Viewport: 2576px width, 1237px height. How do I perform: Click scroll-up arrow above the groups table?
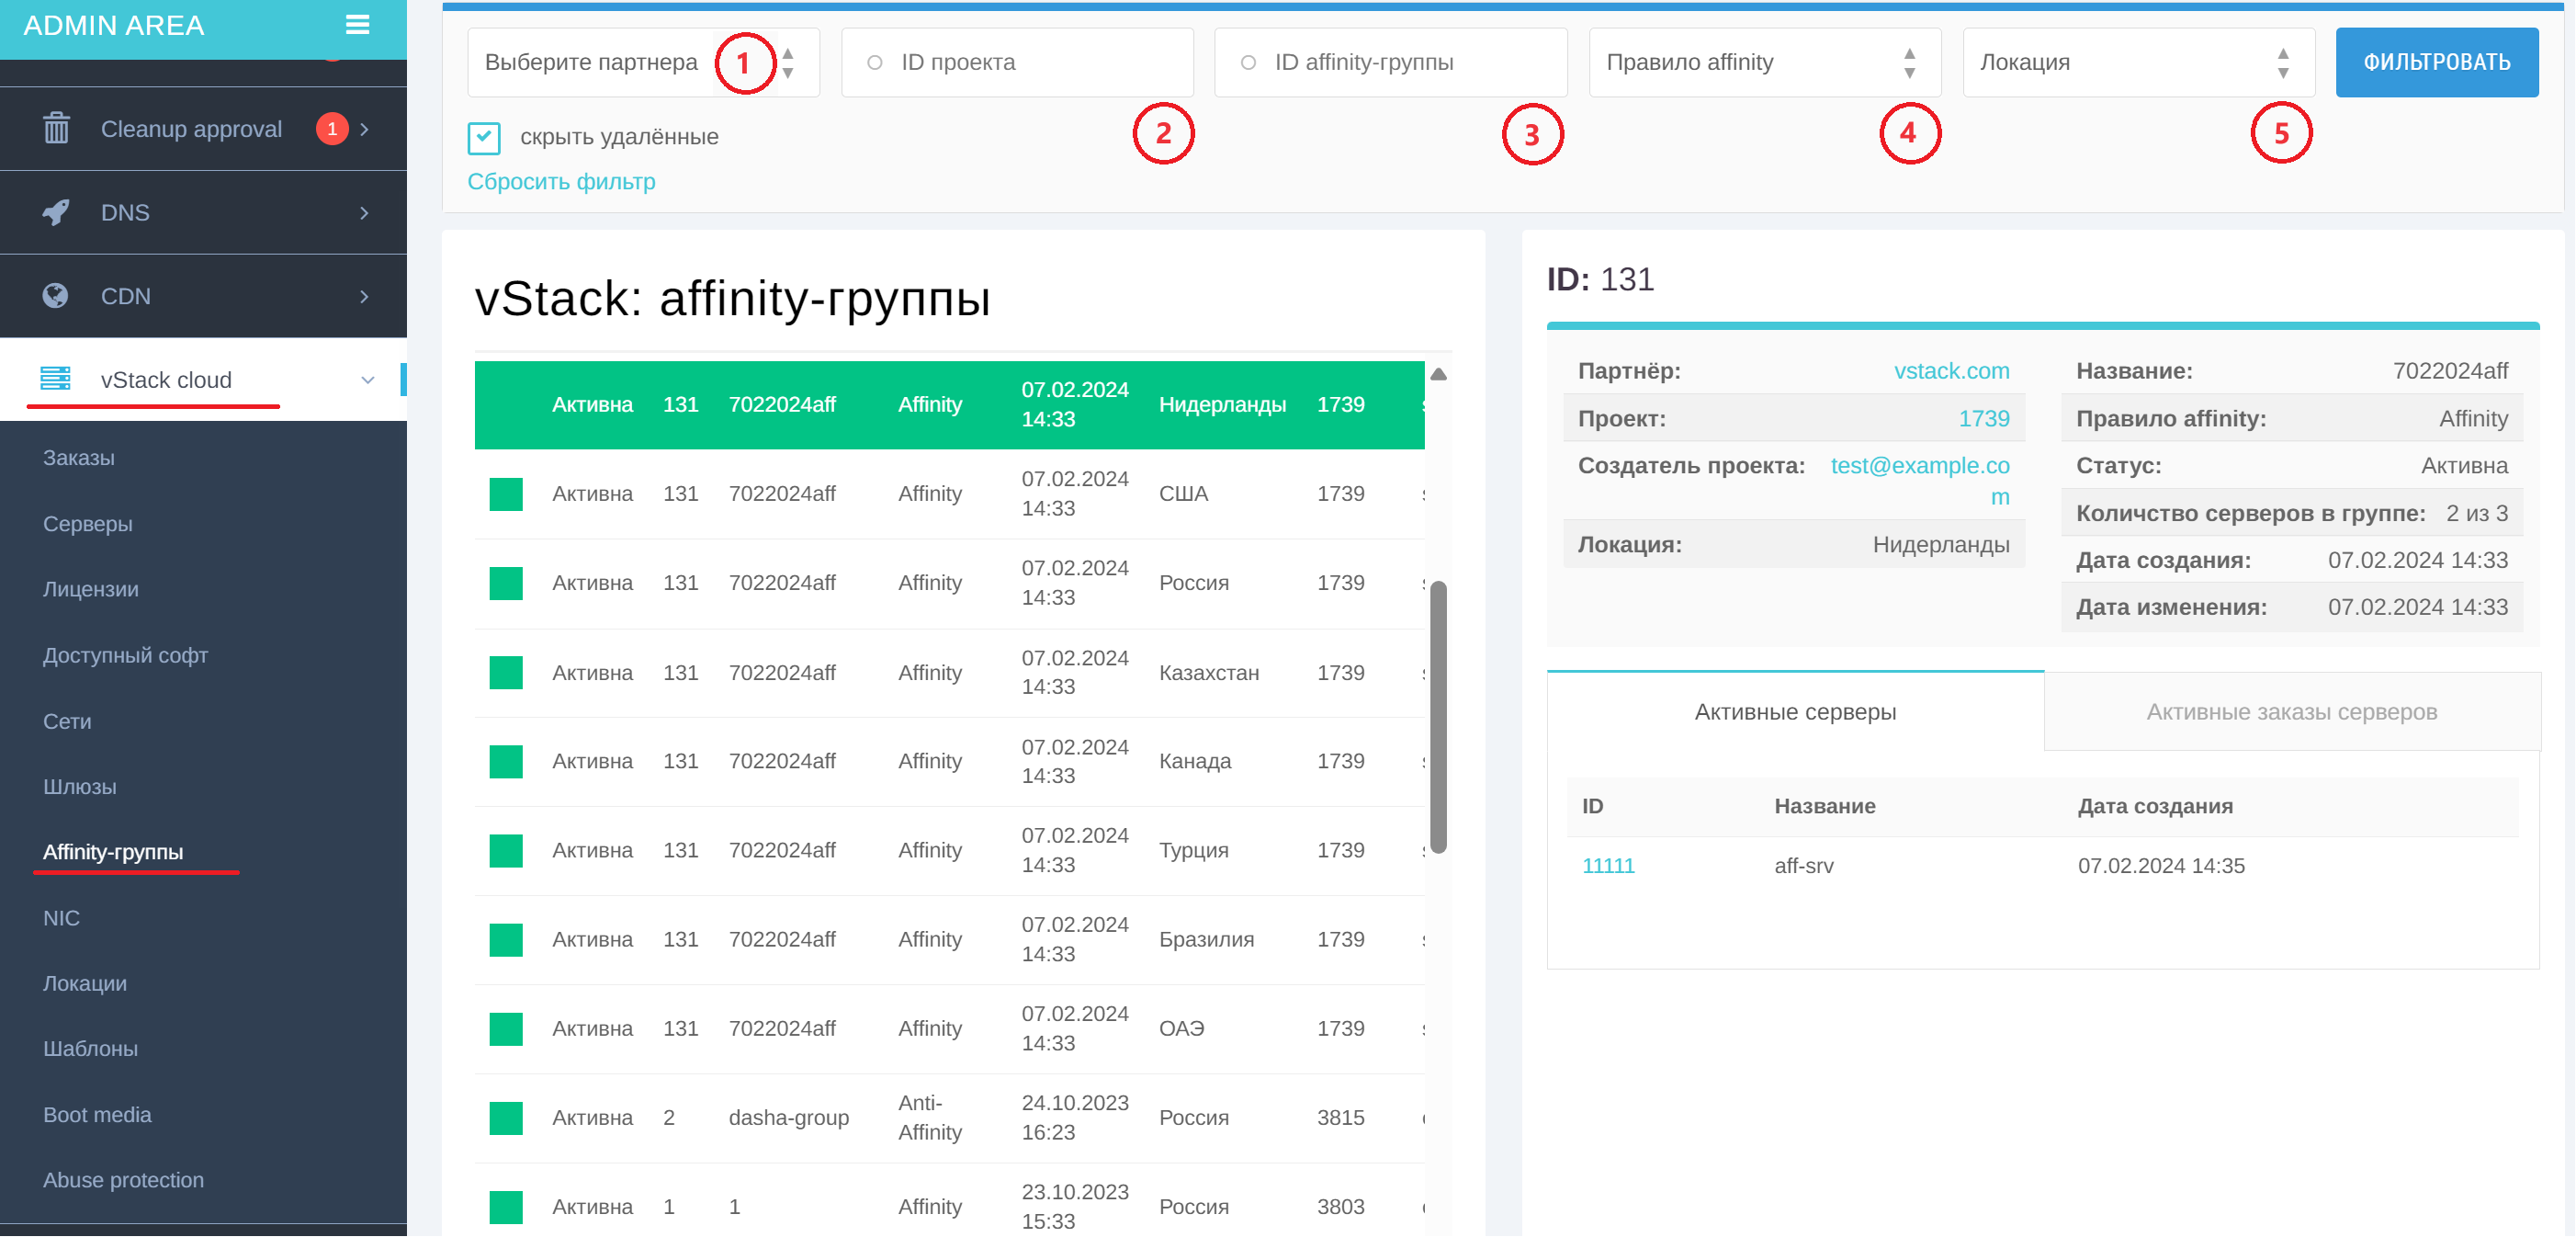pyautogui.click(x=1438, y=375)
